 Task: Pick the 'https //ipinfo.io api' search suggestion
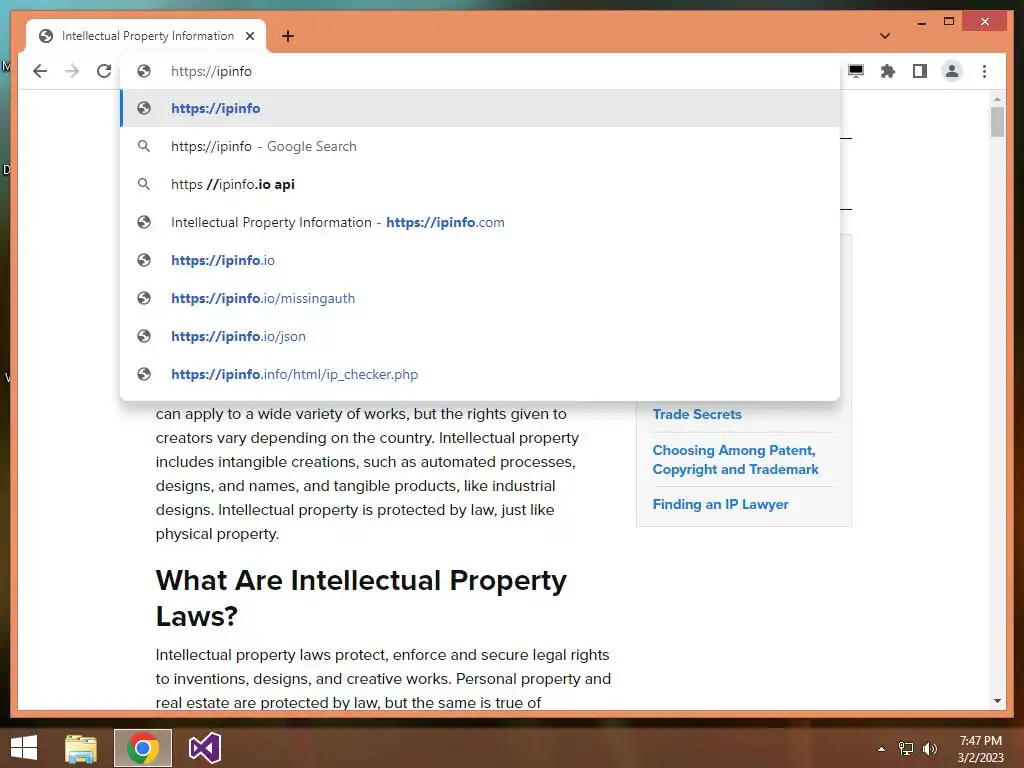point(480,184)
